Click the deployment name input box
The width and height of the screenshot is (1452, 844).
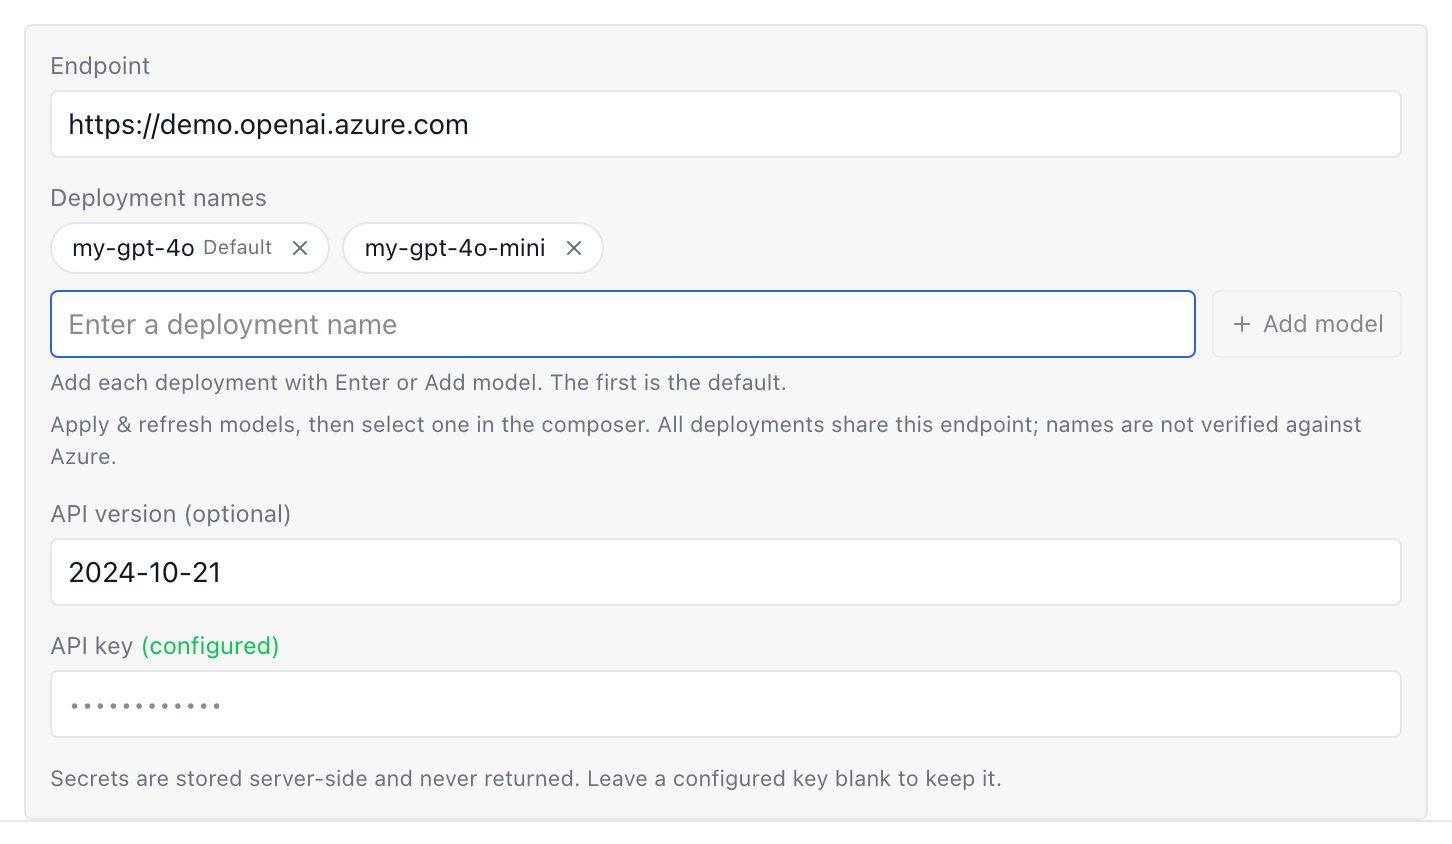623,324
